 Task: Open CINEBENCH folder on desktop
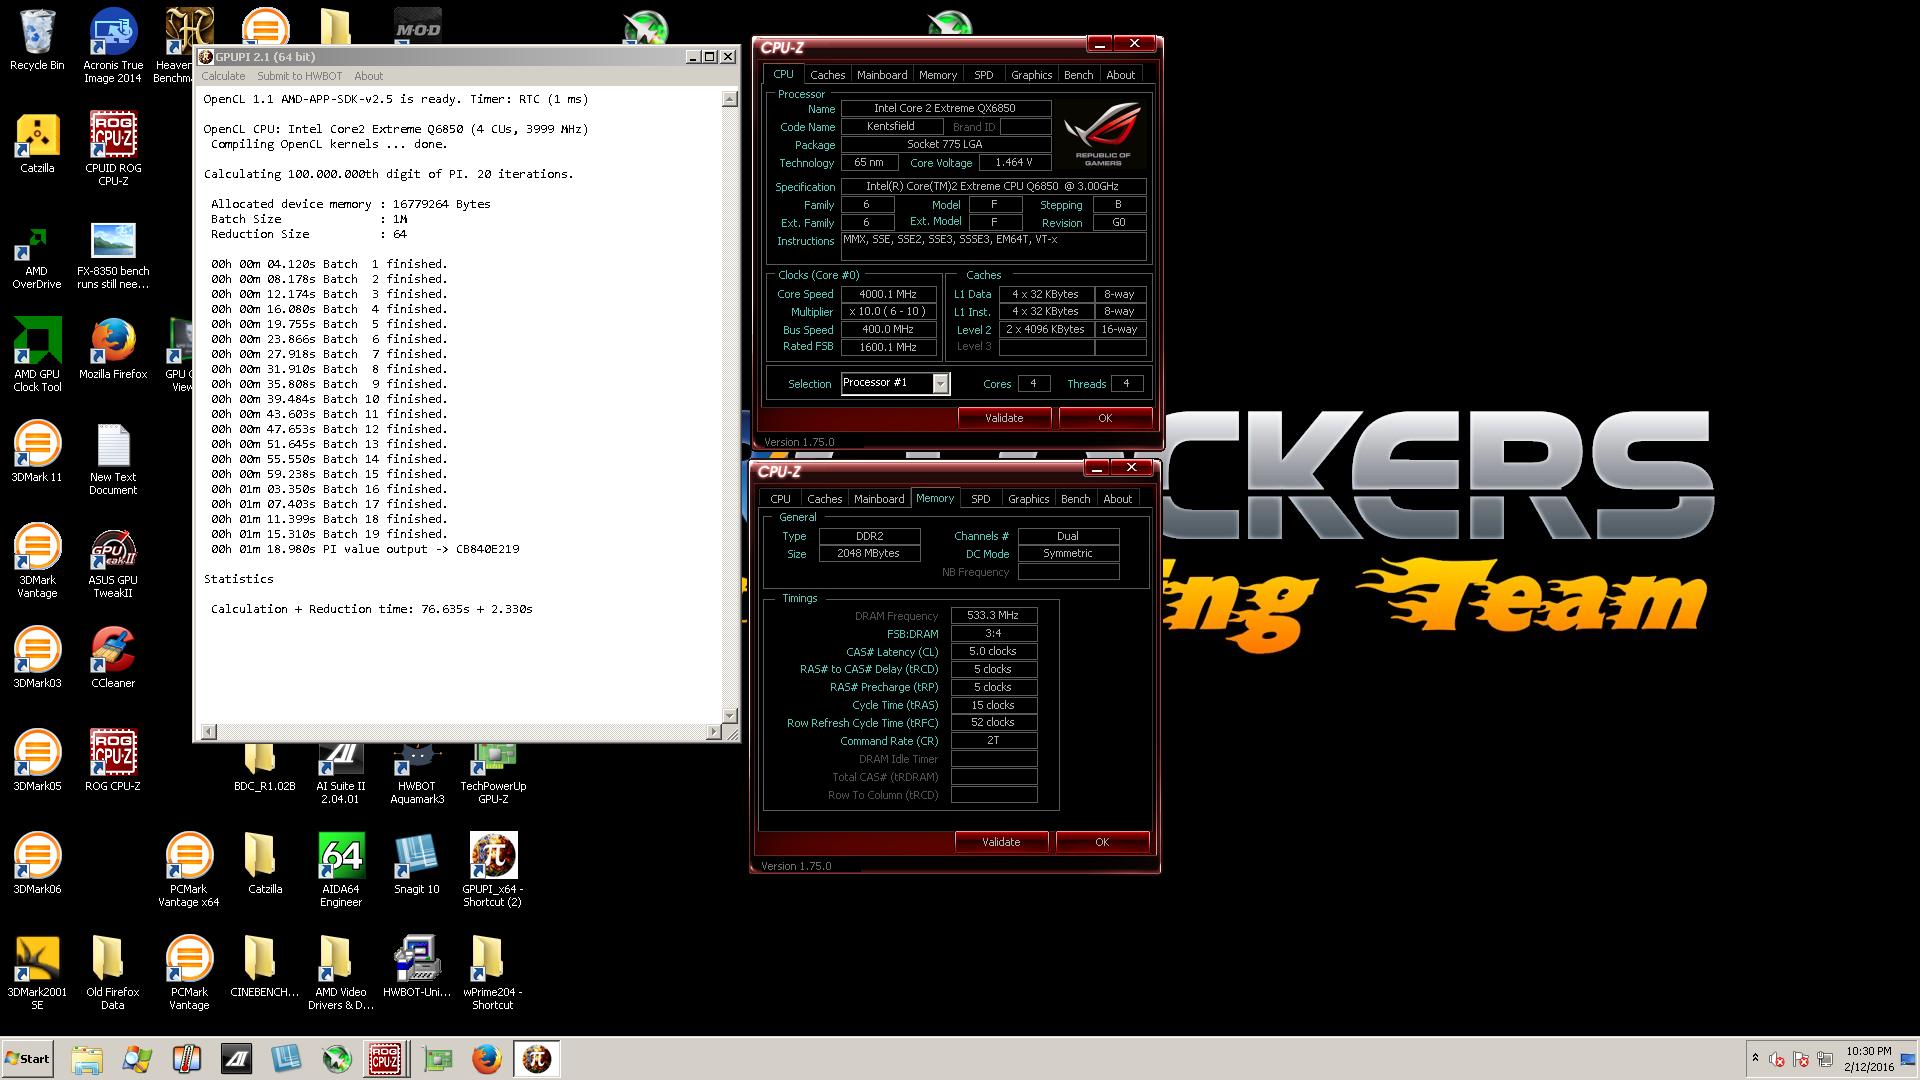click(265, 967)
